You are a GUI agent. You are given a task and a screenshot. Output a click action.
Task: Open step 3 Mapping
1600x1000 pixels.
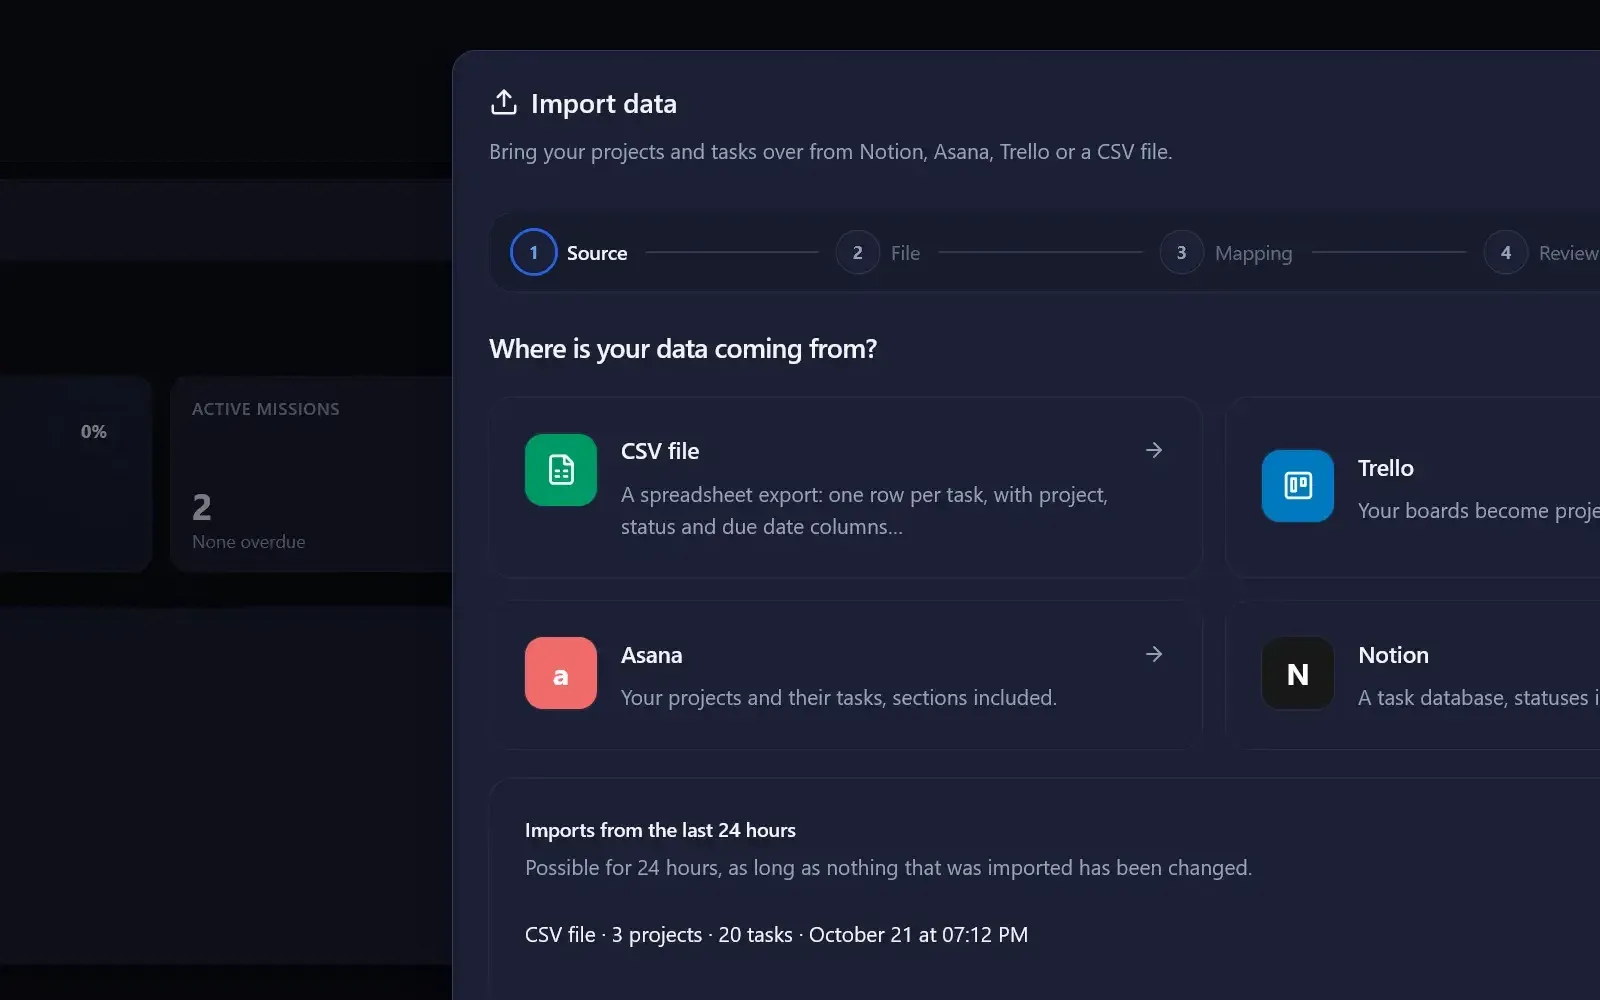1226,253
